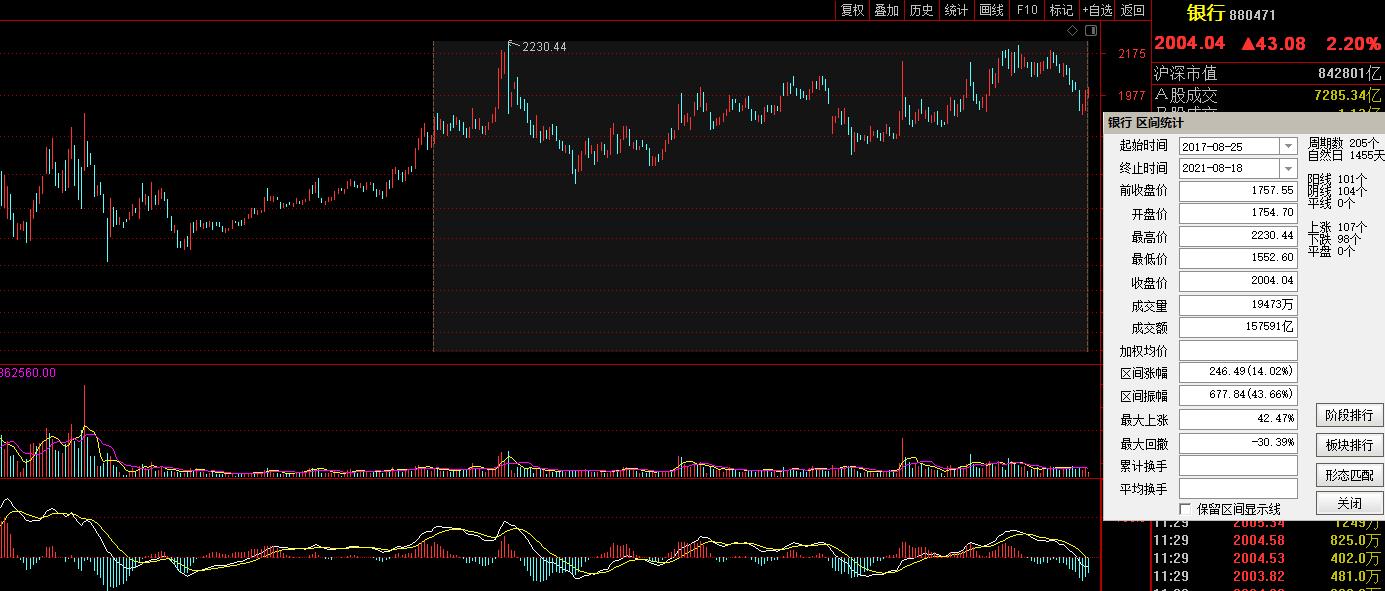Click the 阶段排行 button

(1349, 416)
